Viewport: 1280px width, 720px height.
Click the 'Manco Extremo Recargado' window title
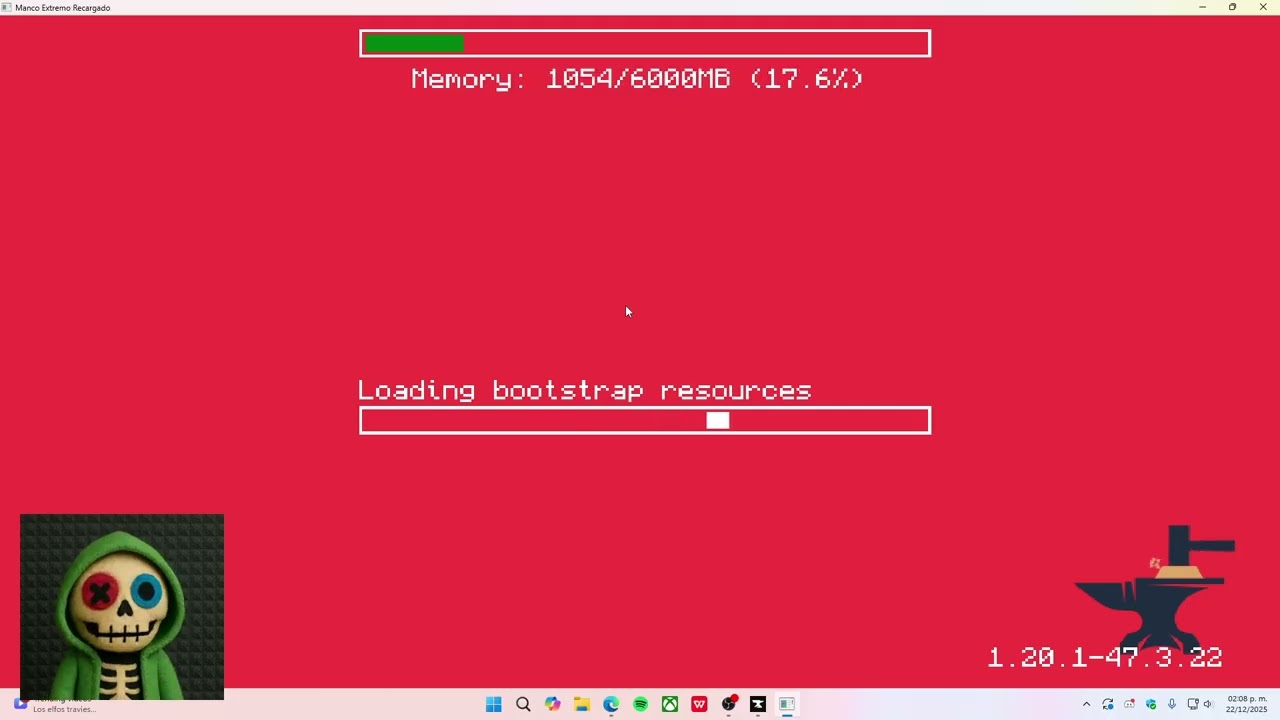pyautogui.click(x=63, y=7)
